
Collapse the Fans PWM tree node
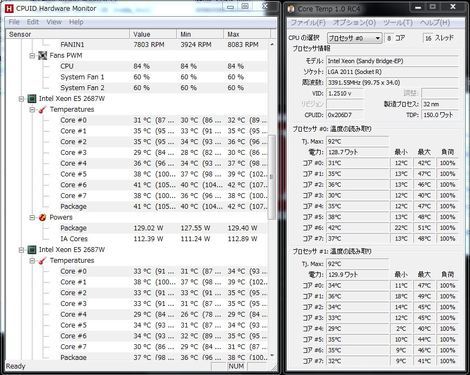point(32,56)
